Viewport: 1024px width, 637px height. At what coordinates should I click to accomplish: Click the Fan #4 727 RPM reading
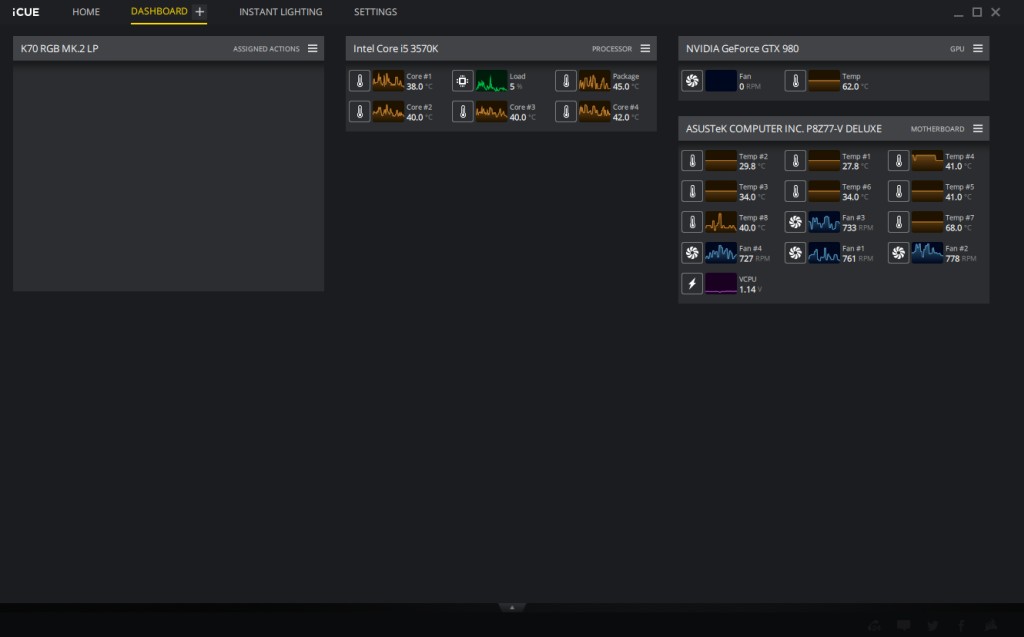tap(754, 259)
